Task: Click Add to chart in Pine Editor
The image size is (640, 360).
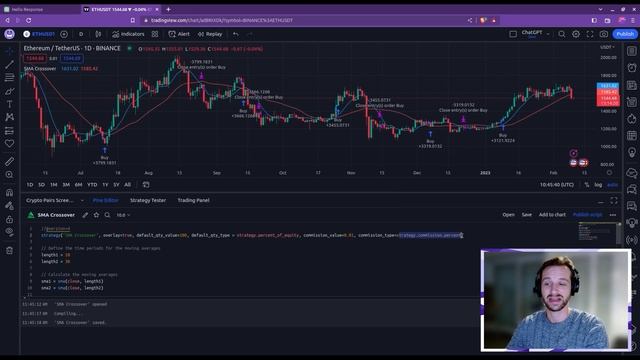Action: [552, 215]
